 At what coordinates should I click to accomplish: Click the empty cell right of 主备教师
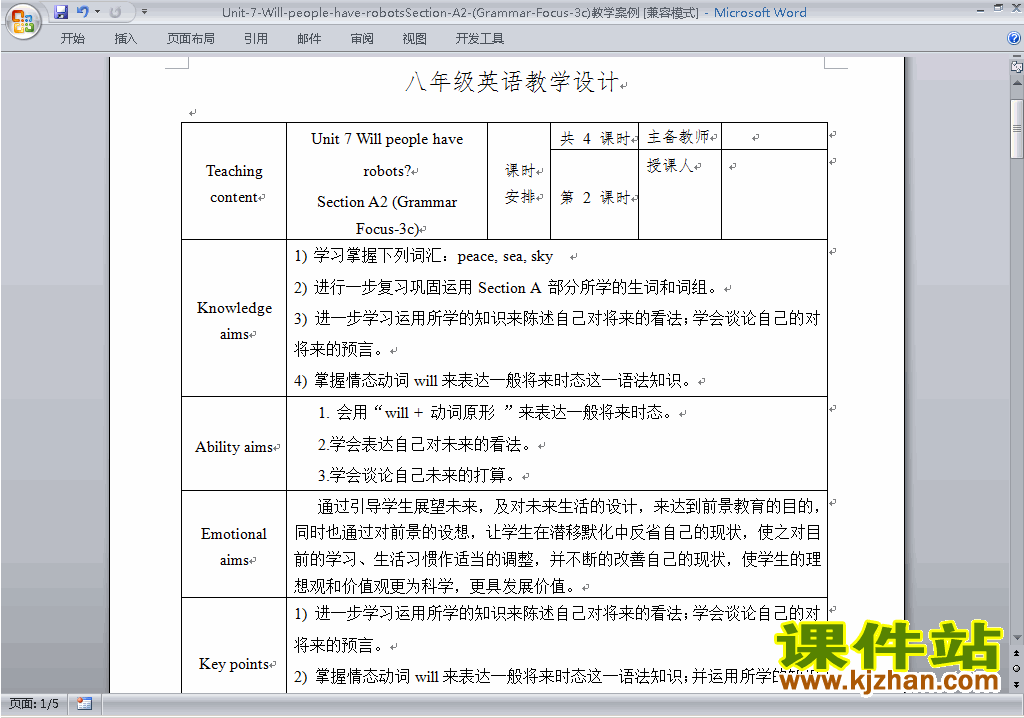point(775,137)
